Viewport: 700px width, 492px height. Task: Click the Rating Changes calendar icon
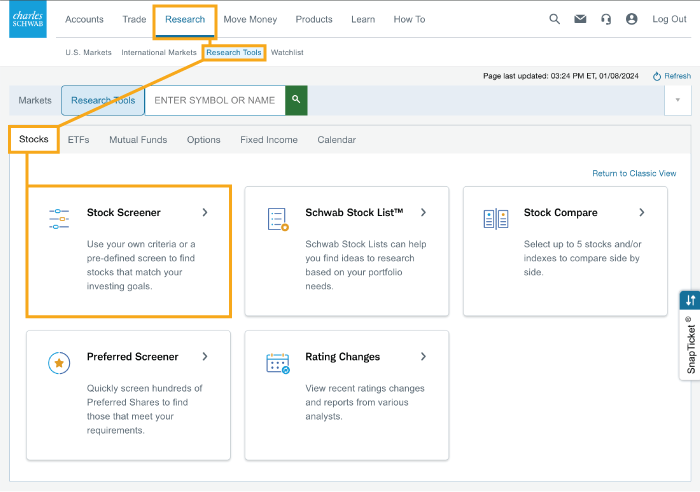[x=278, y=363]
